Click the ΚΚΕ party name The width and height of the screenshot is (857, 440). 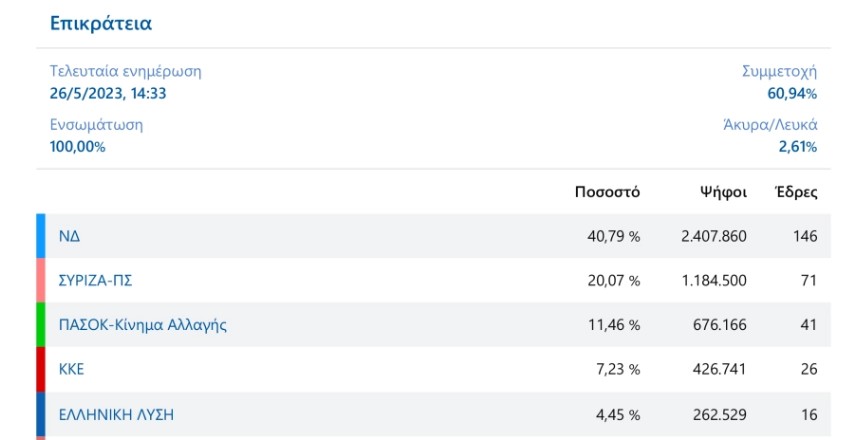pos(72,368)
